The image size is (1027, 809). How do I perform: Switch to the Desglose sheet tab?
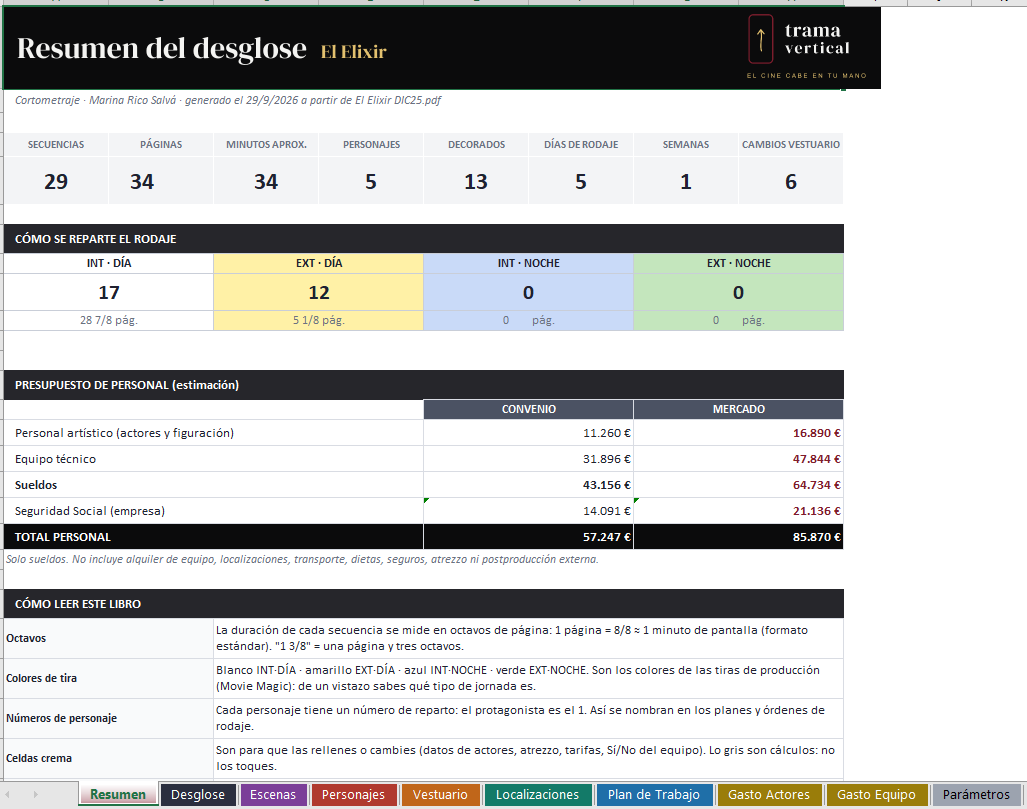tap(198, 795)
